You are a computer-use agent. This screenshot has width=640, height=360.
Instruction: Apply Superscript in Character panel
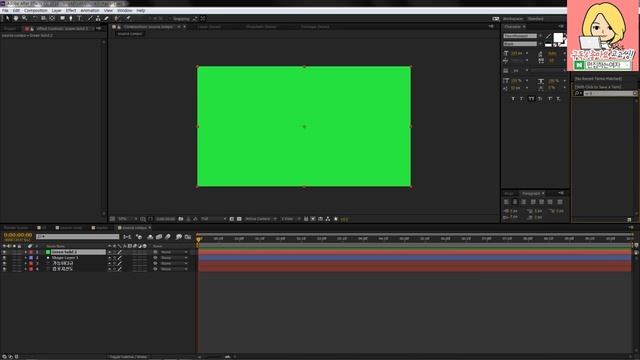pos(550,99)
